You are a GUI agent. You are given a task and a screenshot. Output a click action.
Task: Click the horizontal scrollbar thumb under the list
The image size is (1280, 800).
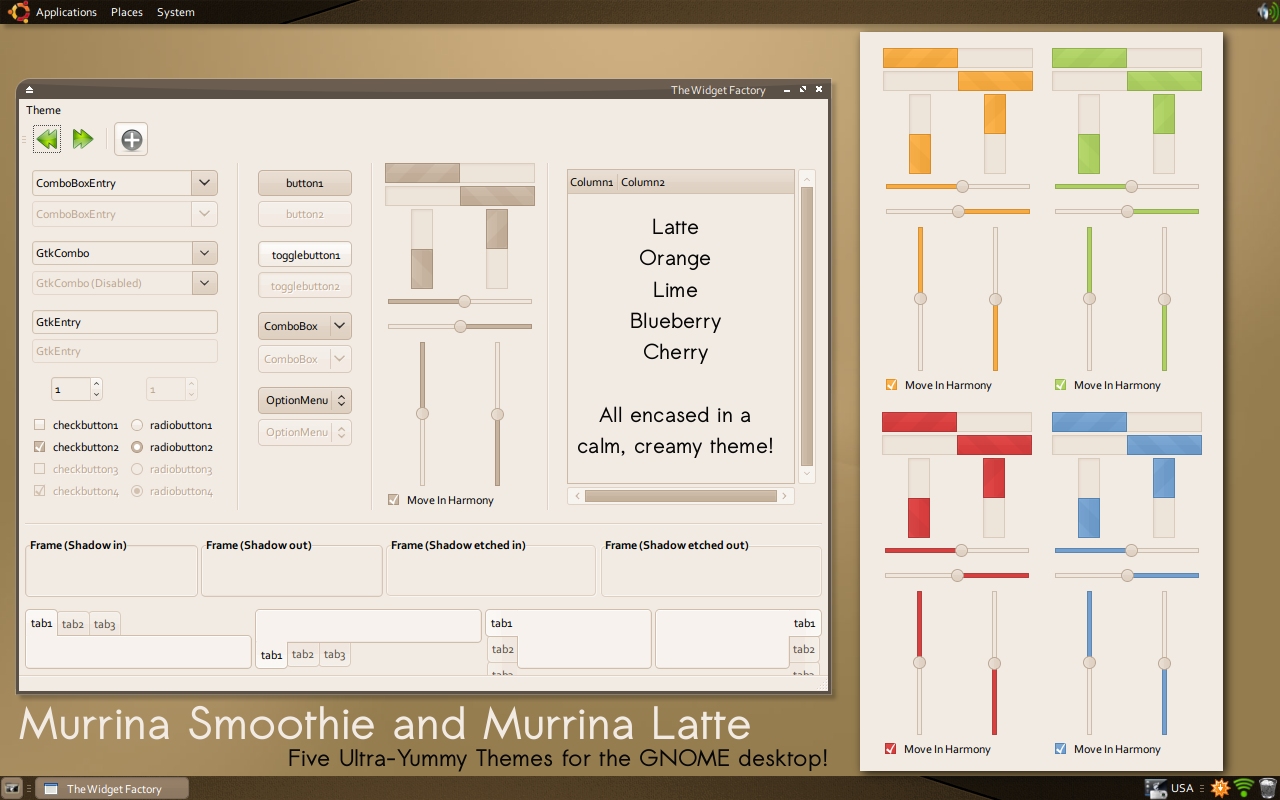[681, 496]
